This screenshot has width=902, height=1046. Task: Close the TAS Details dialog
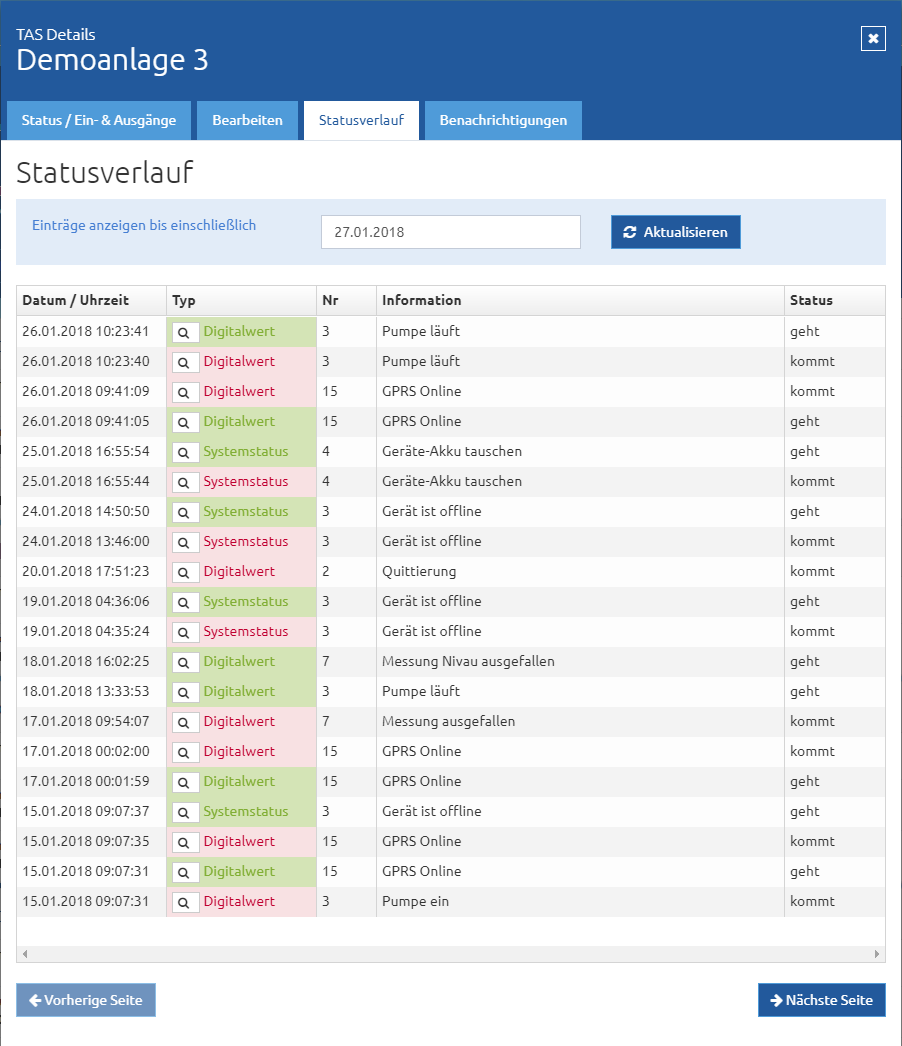pyautogui.click(x=873, y=39)
